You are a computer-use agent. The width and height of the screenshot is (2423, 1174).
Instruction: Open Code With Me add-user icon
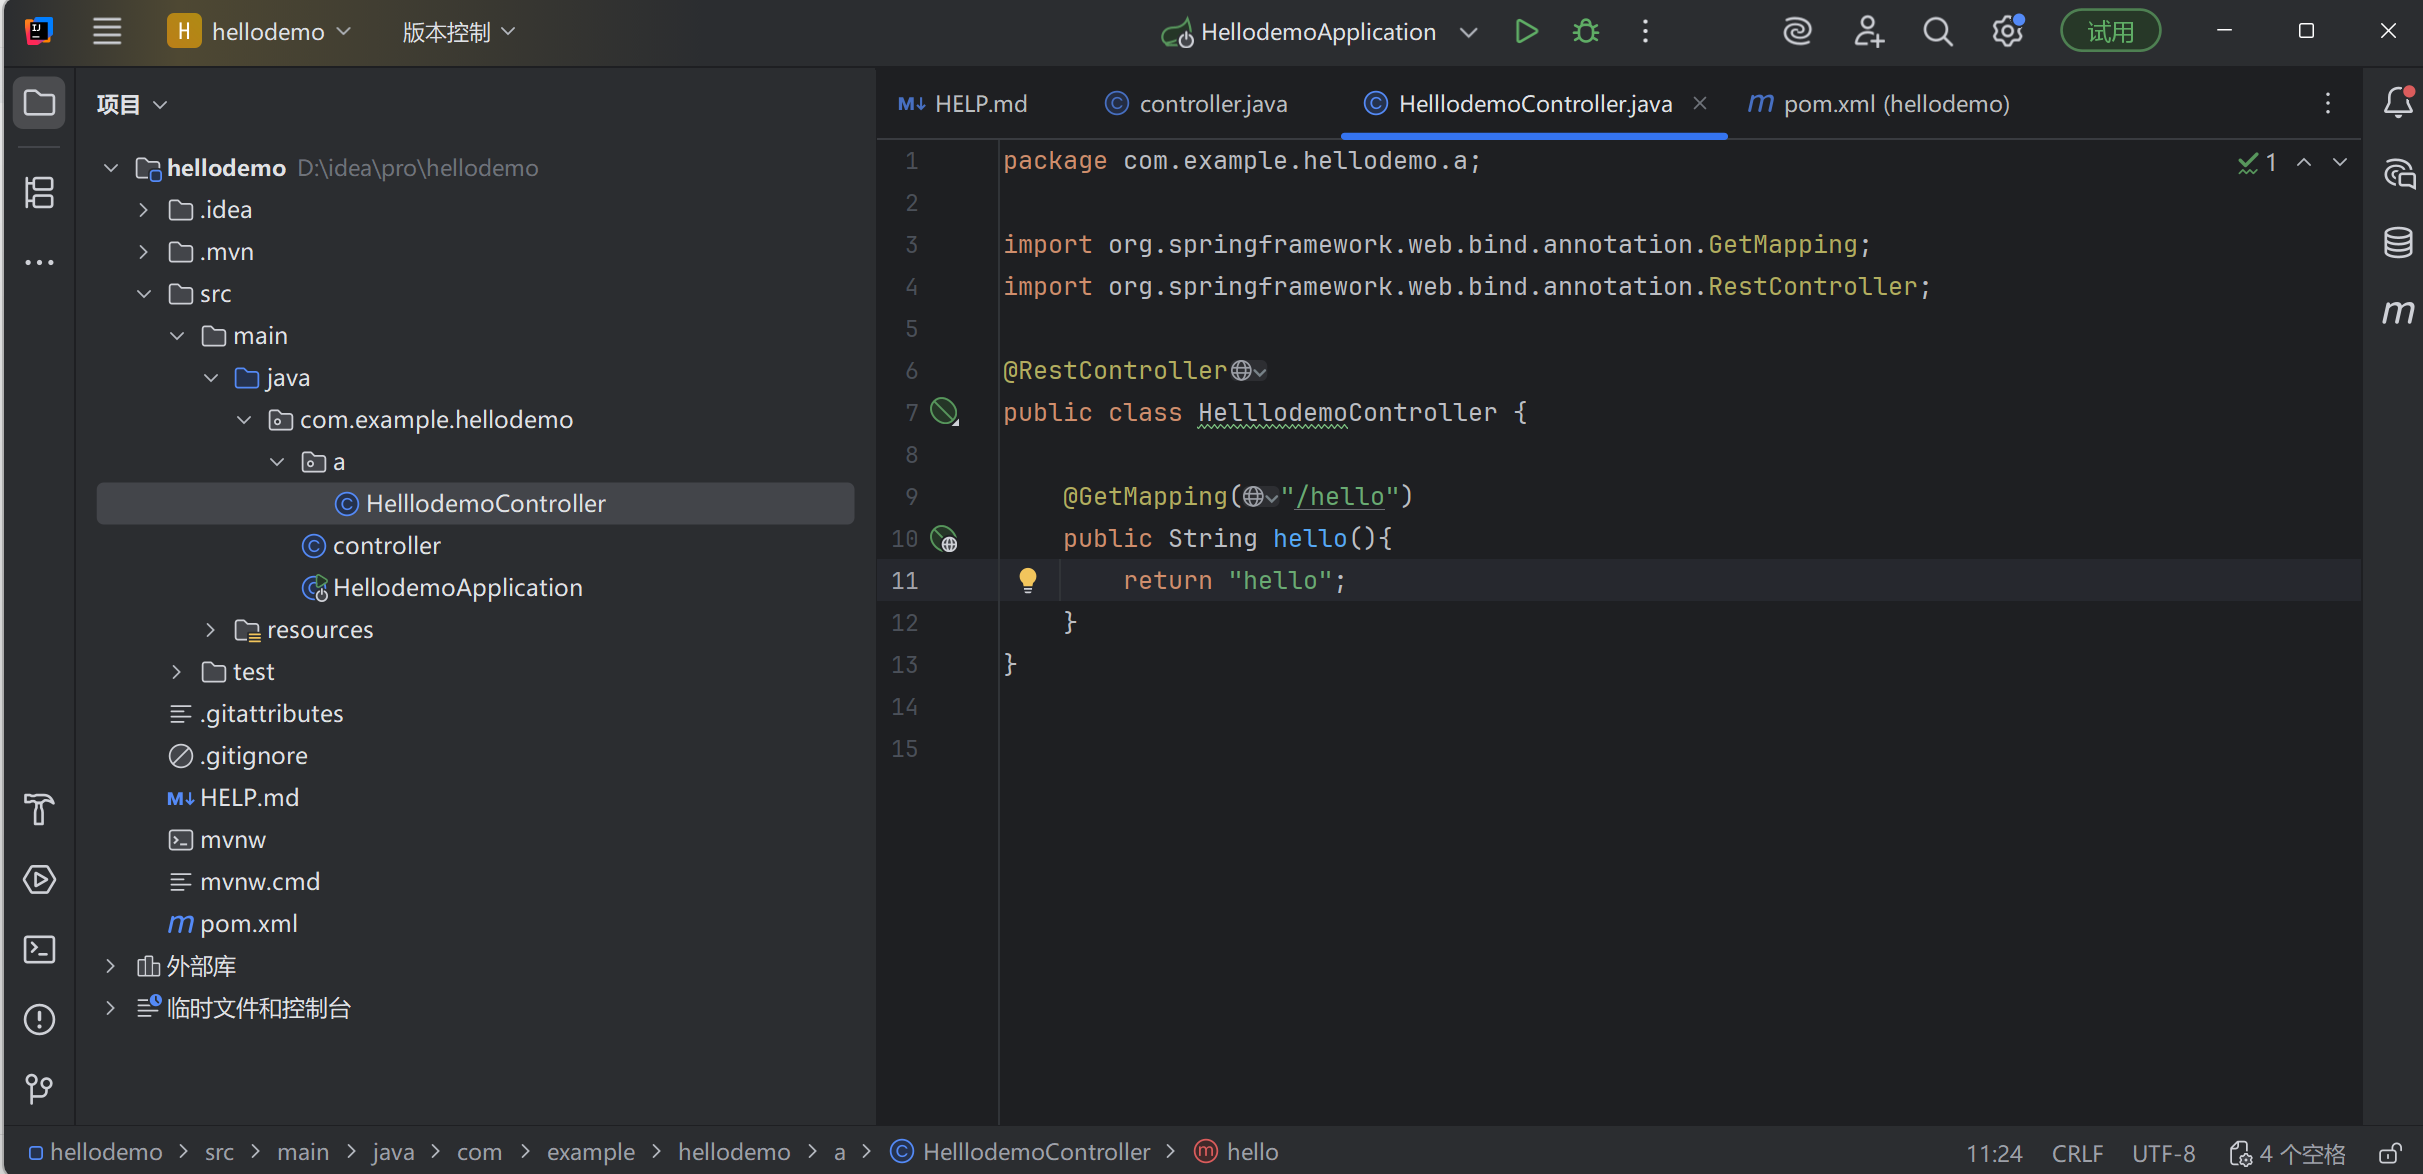click(x=1868, y=32)
